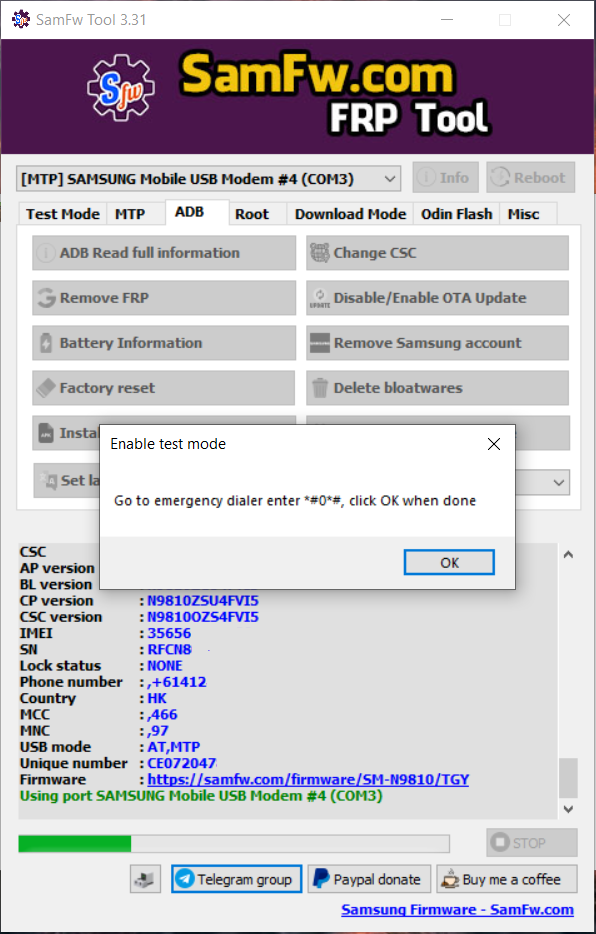Click the device manager icon button
This screenshot has width=596, height=934.
pyautogui.click(x=145, y=879)
